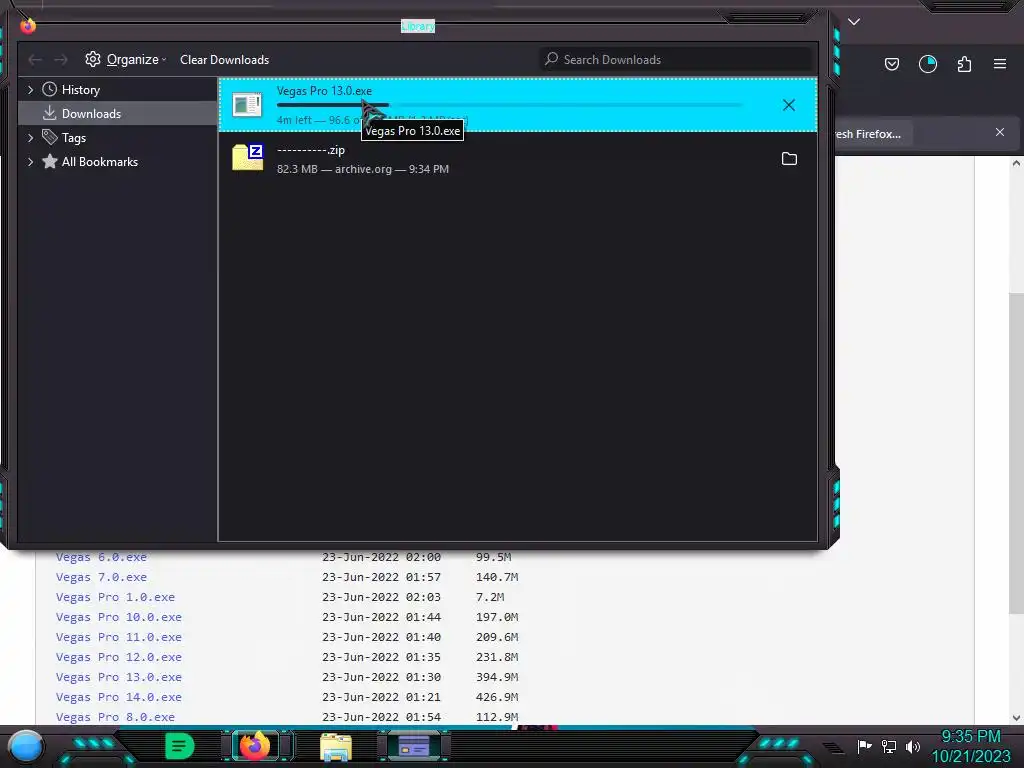Screen dimensions: 1024x768
Task: Expand the All Bookmarks tree item
Action: (x=30, y=162)
